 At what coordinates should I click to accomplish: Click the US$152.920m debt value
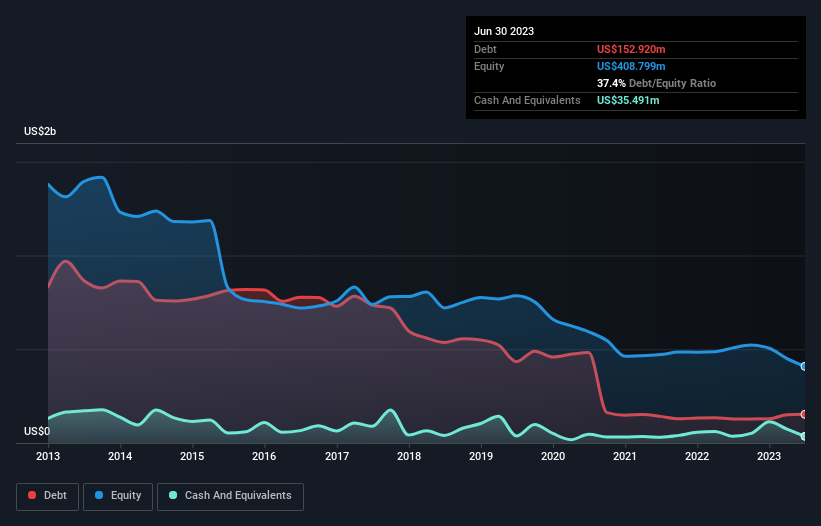tap(631, 49)
